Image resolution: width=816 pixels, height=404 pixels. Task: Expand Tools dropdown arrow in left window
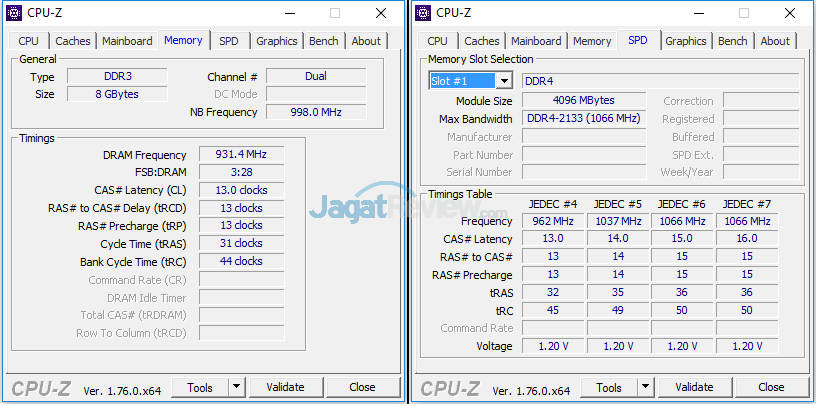pyautogui.click(x=236, y=387)
